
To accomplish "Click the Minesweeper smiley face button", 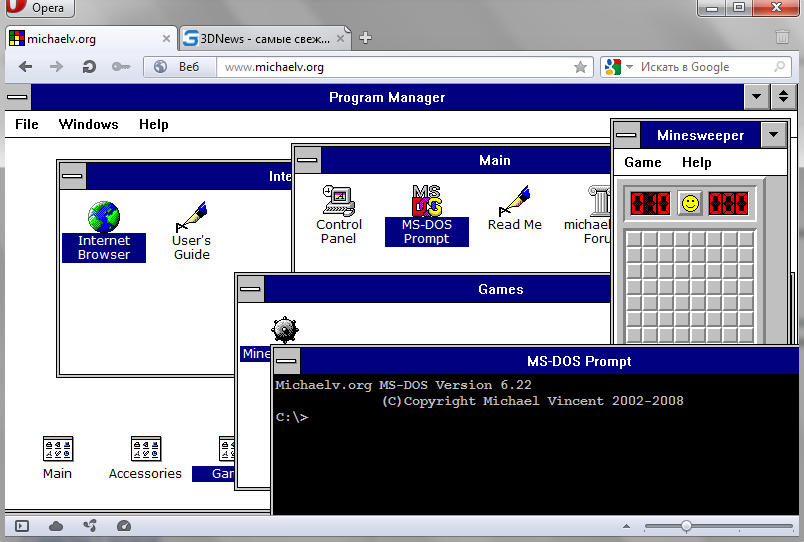I will point(689,203).
